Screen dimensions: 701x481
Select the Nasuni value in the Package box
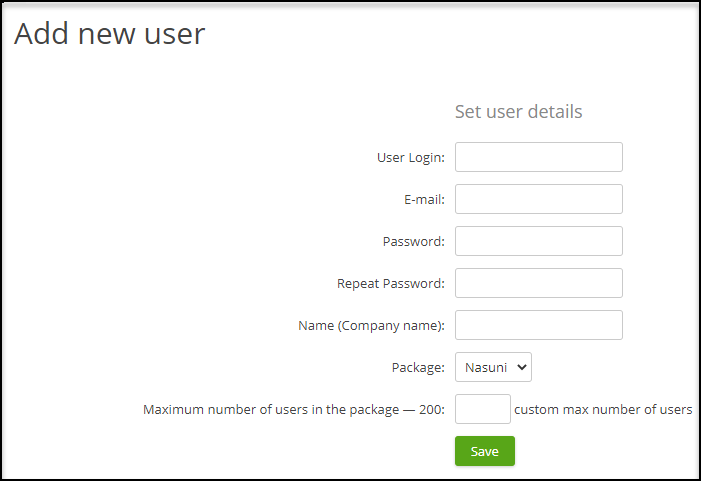(x=486, y=368)
